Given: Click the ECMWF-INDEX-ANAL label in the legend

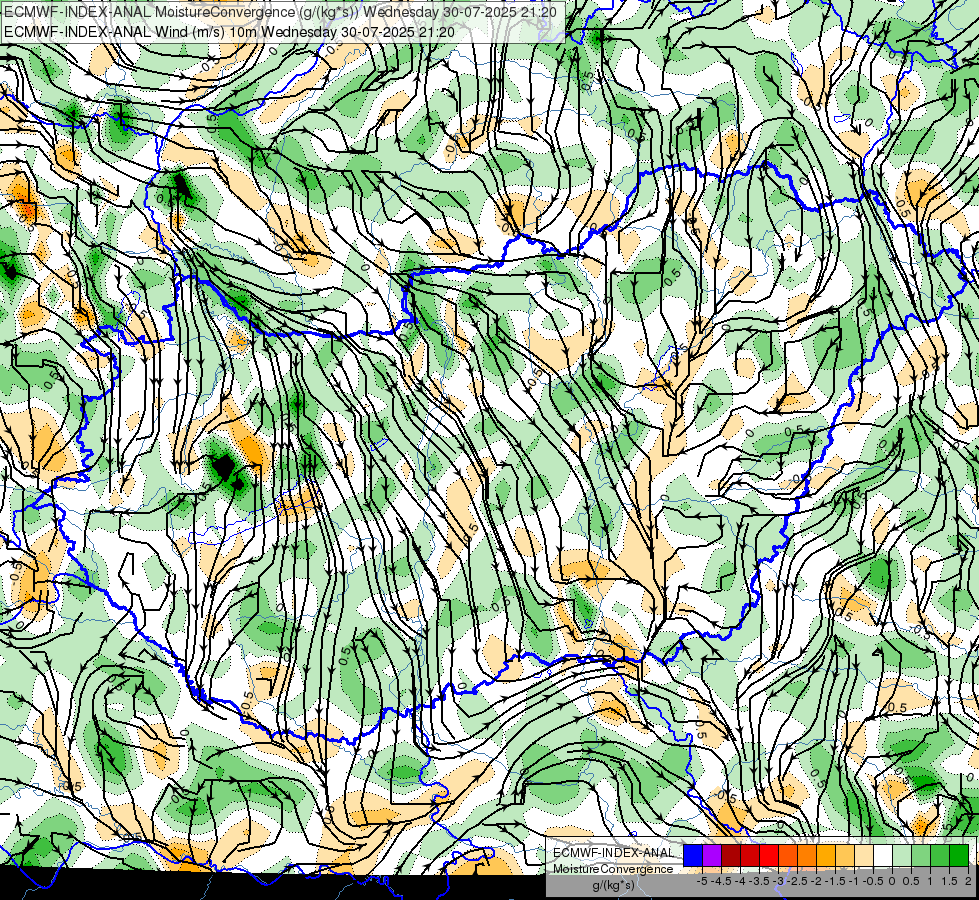Looking at the screenshot, I should (614, 853).
